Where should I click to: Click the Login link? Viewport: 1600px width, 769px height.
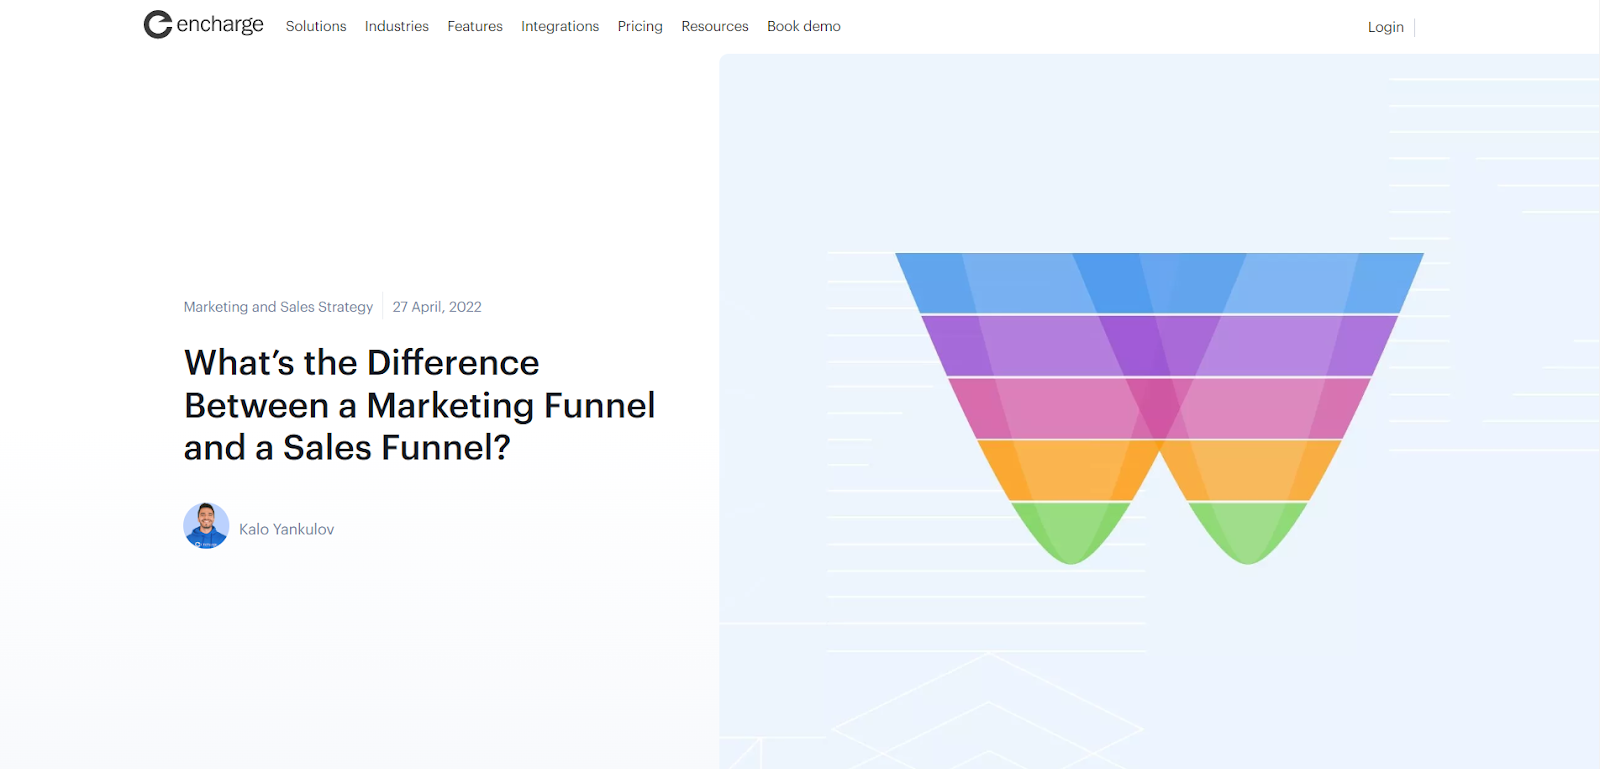point(1386,27)
